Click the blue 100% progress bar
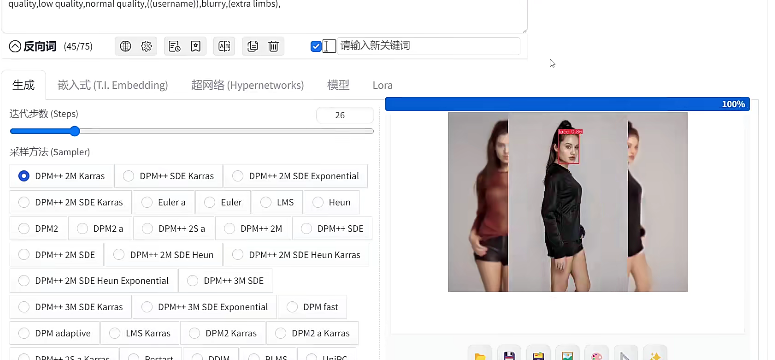The image size is (775, 360). point(567,104)
